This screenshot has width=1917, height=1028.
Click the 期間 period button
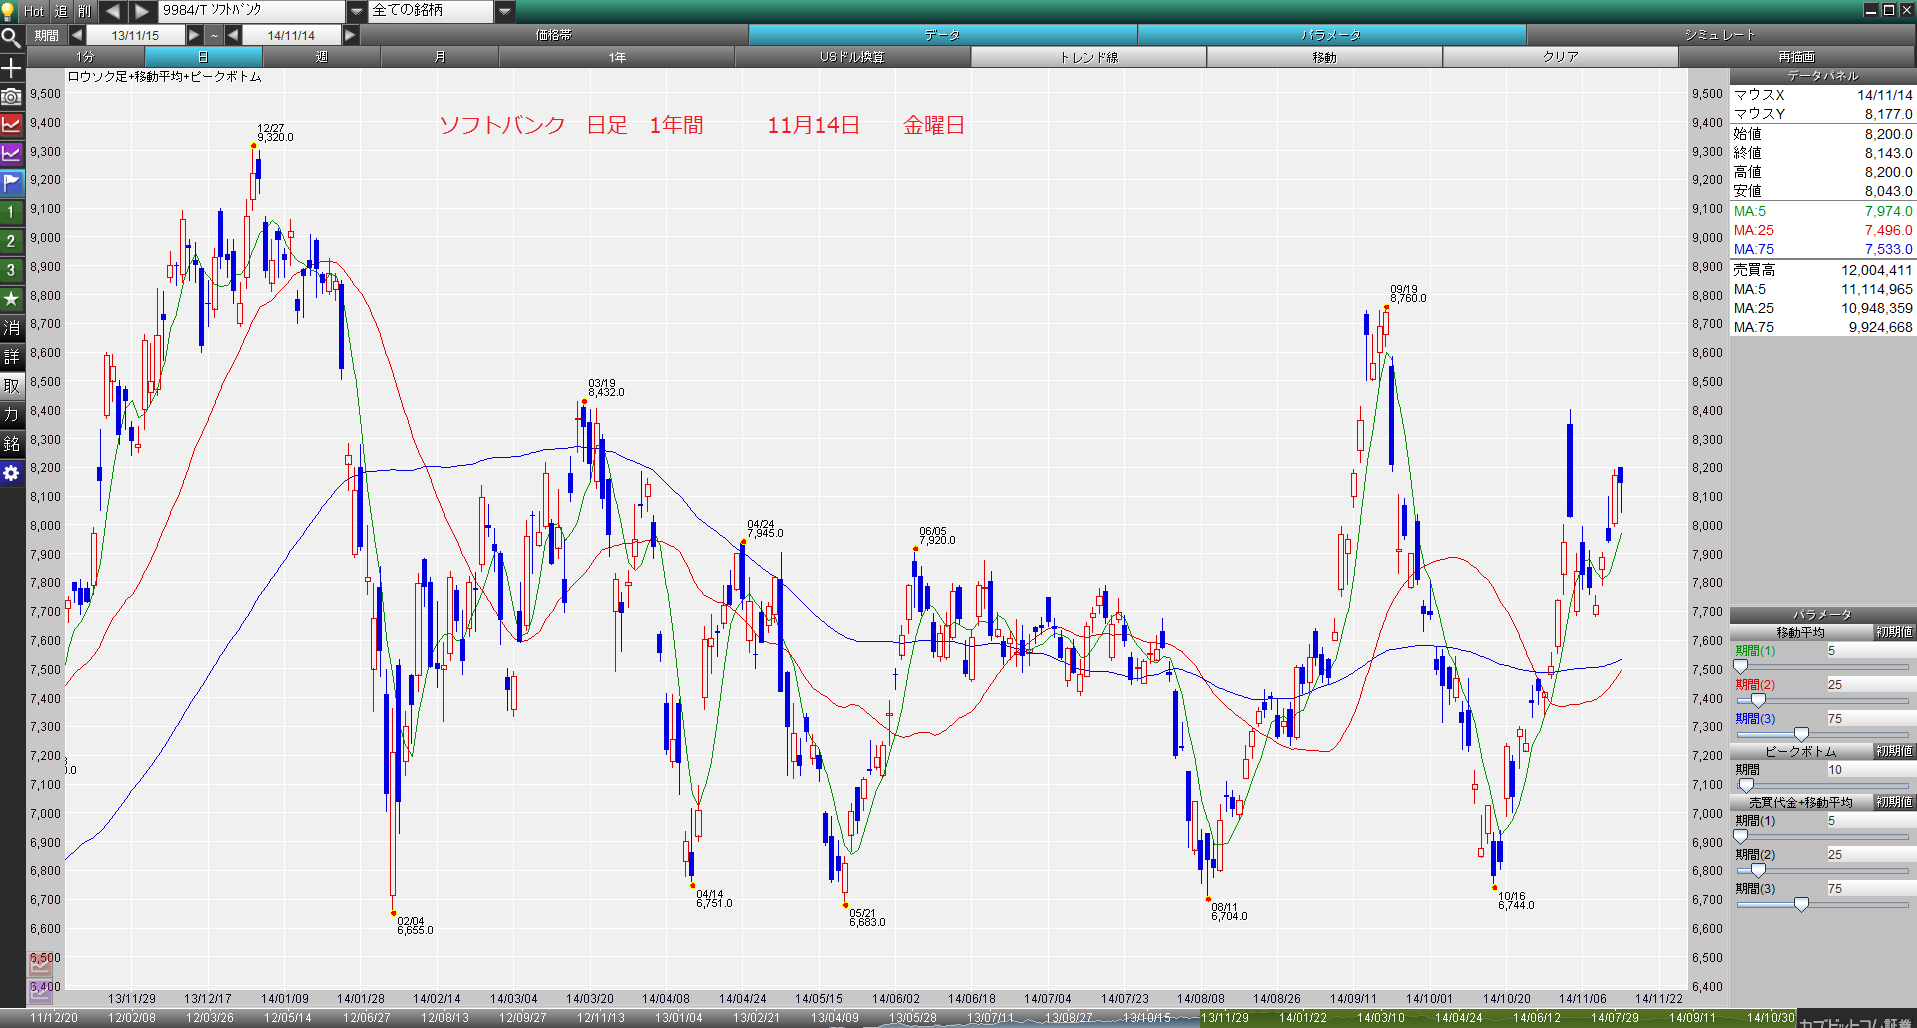[46, 35]
